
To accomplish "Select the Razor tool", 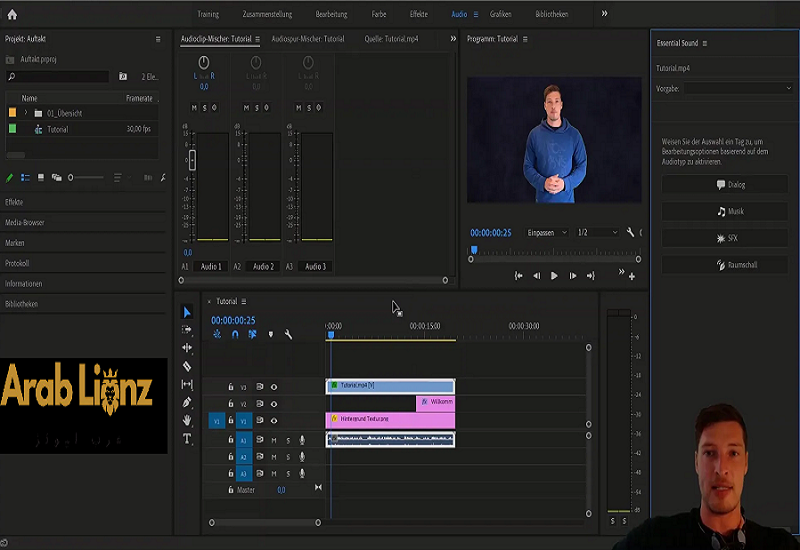I will coord(187,366).
